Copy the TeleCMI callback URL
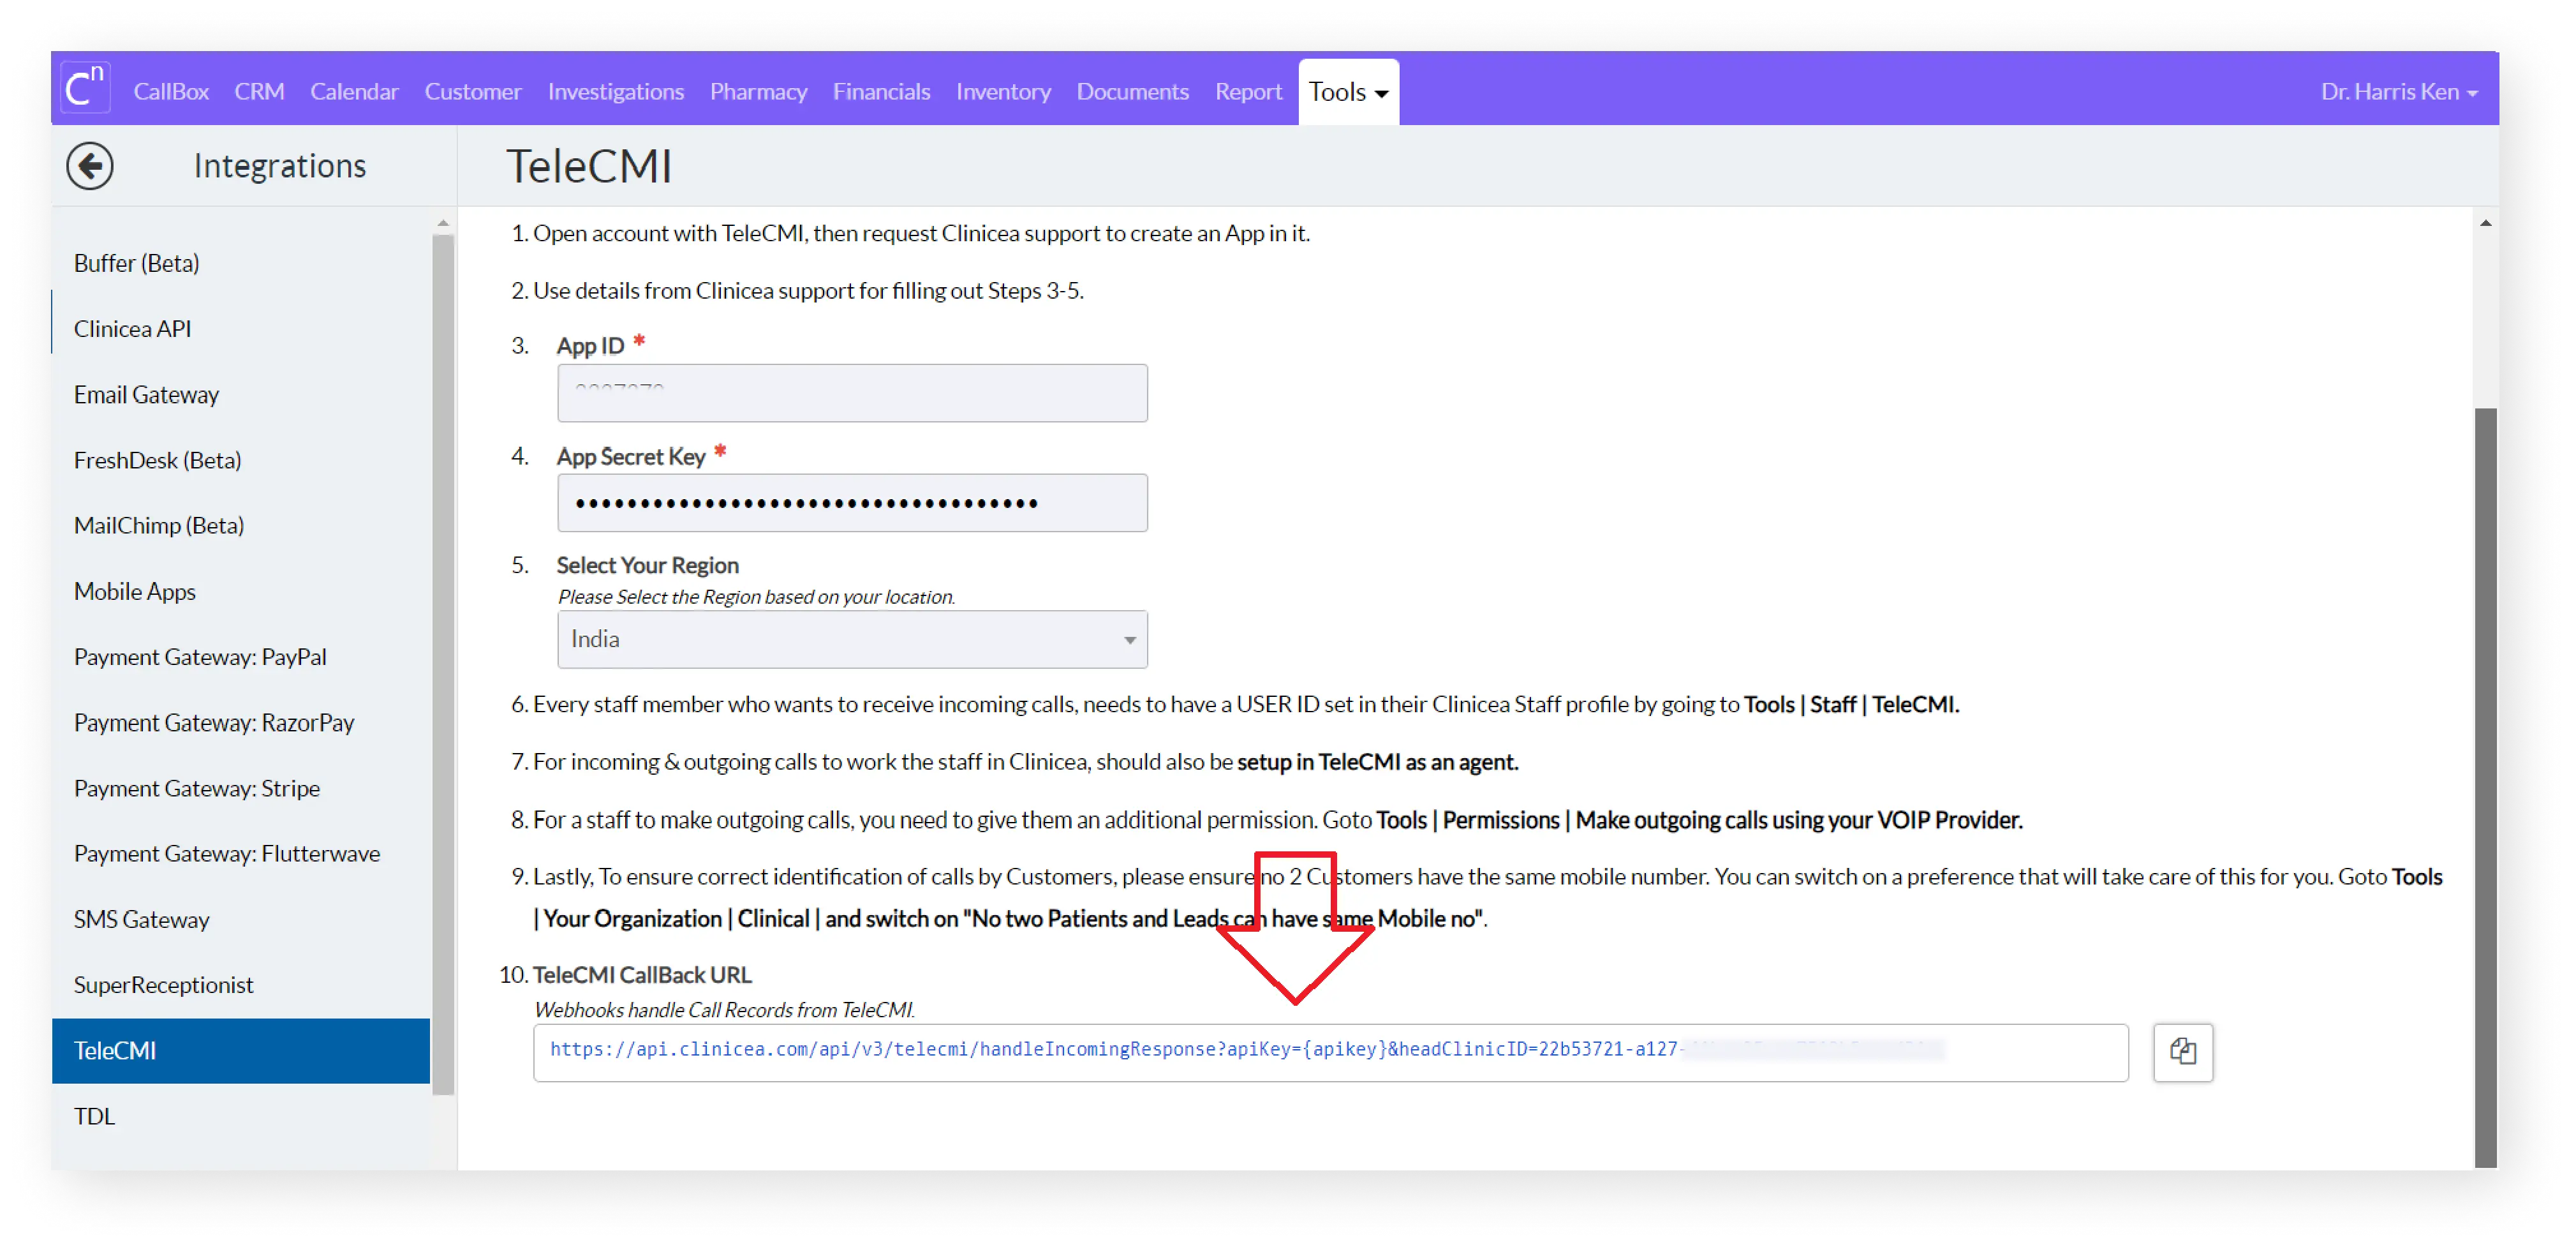2576x1247 pixels. tap(2182, 1051)
